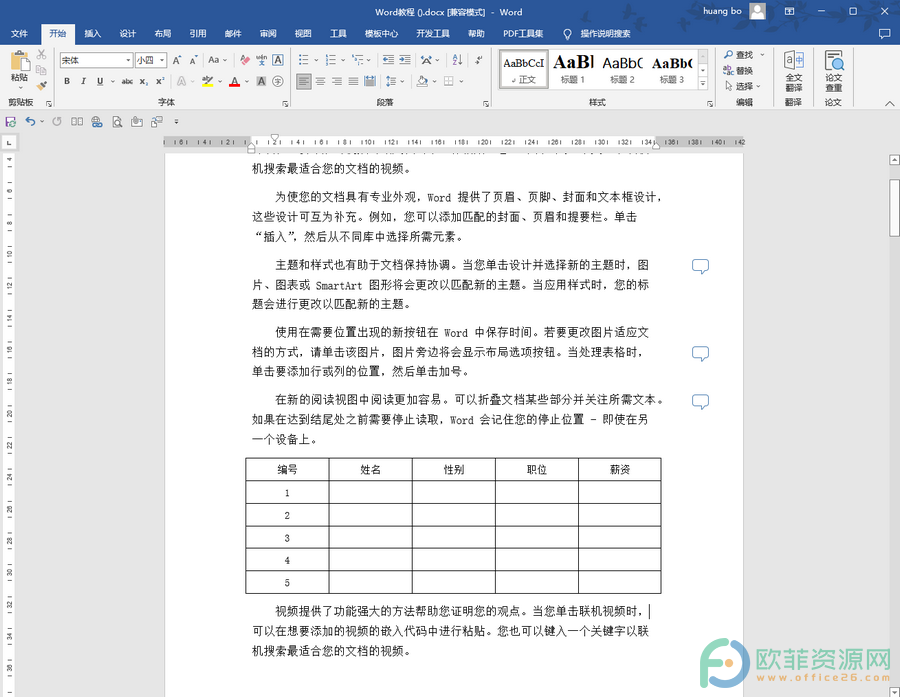Open full-text translation (全文翻译)
This screenshot has height=697, width=900.
(x=794, y=71)
